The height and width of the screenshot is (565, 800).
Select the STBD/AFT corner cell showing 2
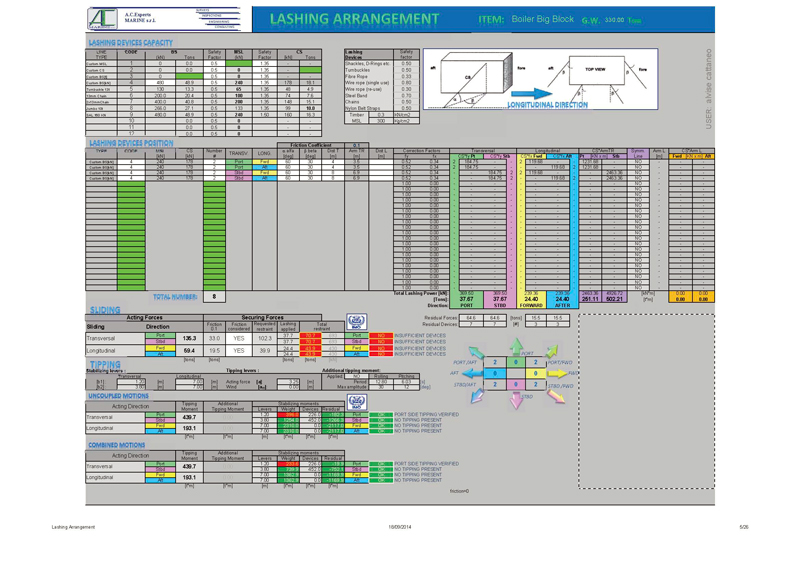click(x=495, y=384)
